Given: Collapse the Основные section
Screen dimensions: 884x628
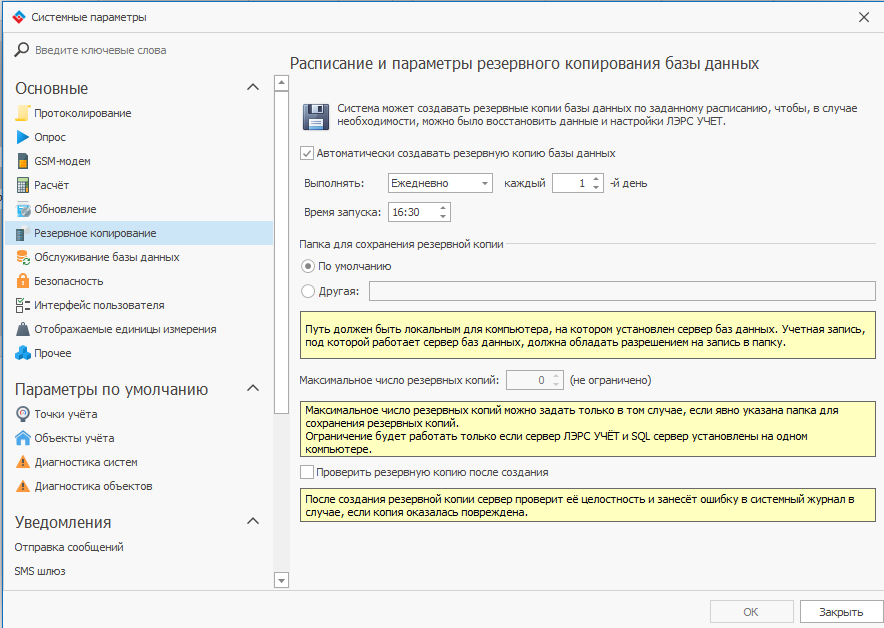Looking at the screenshot, I should coord(253,87).
